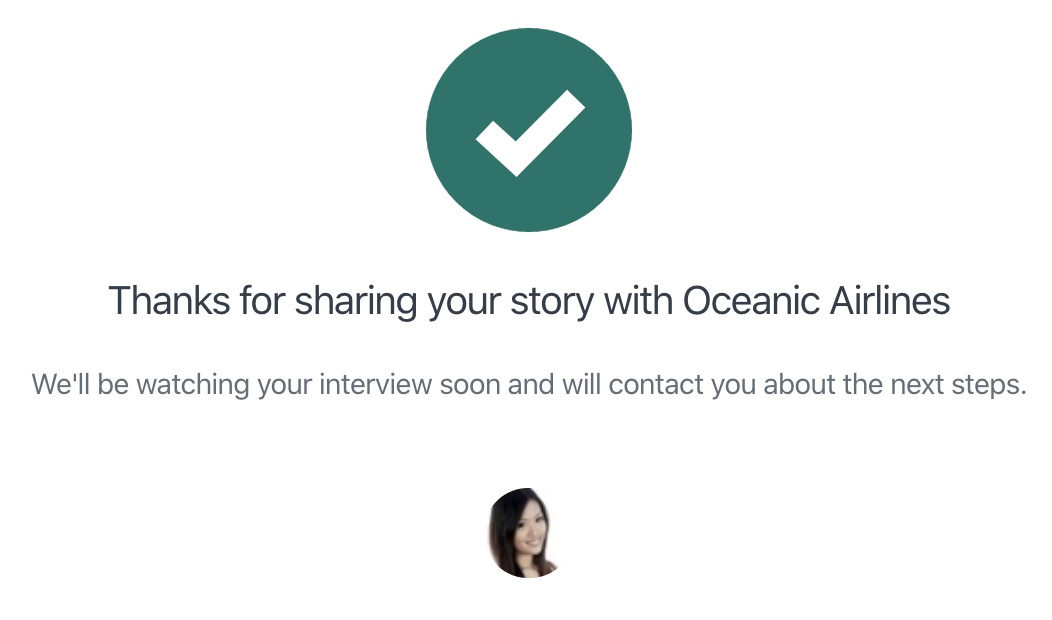Click the word 'soon' in the subtext
The width and height of the screenshot is (1052, 620).
tap(470, 386)
